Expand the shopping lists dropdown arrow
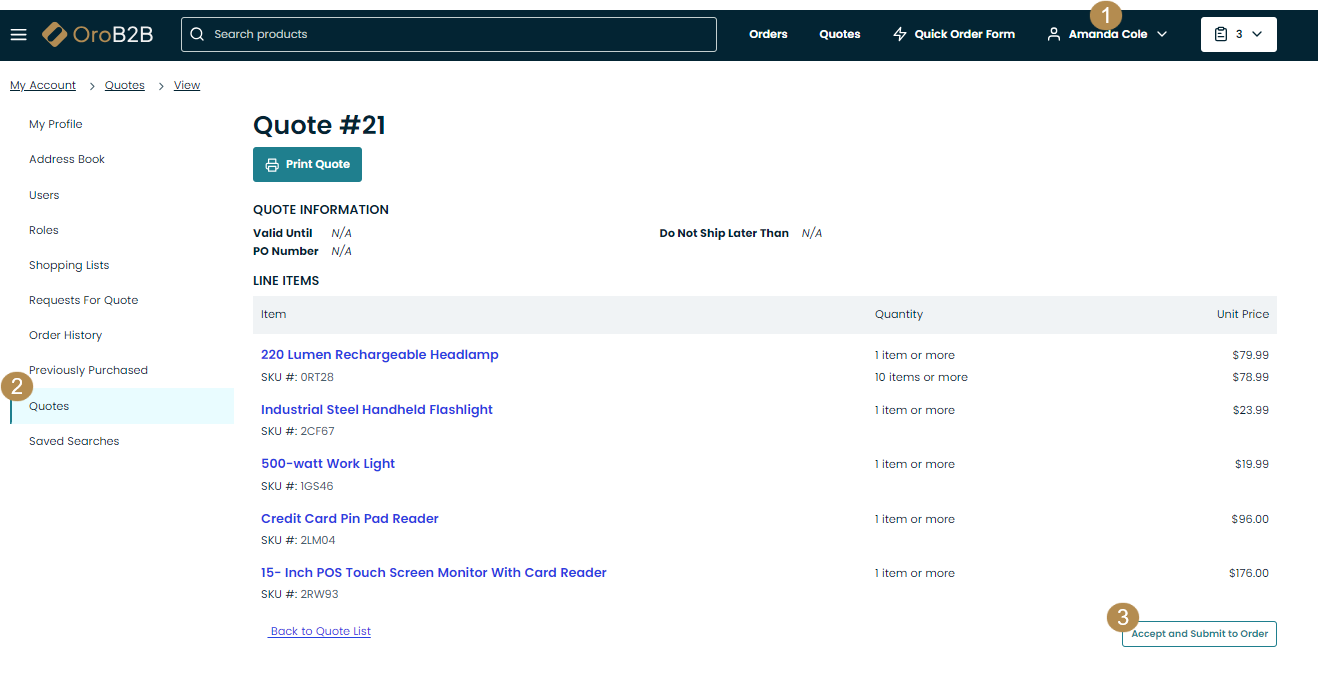This screenshot has width=1318, height=692. (x=1257, y=34)
